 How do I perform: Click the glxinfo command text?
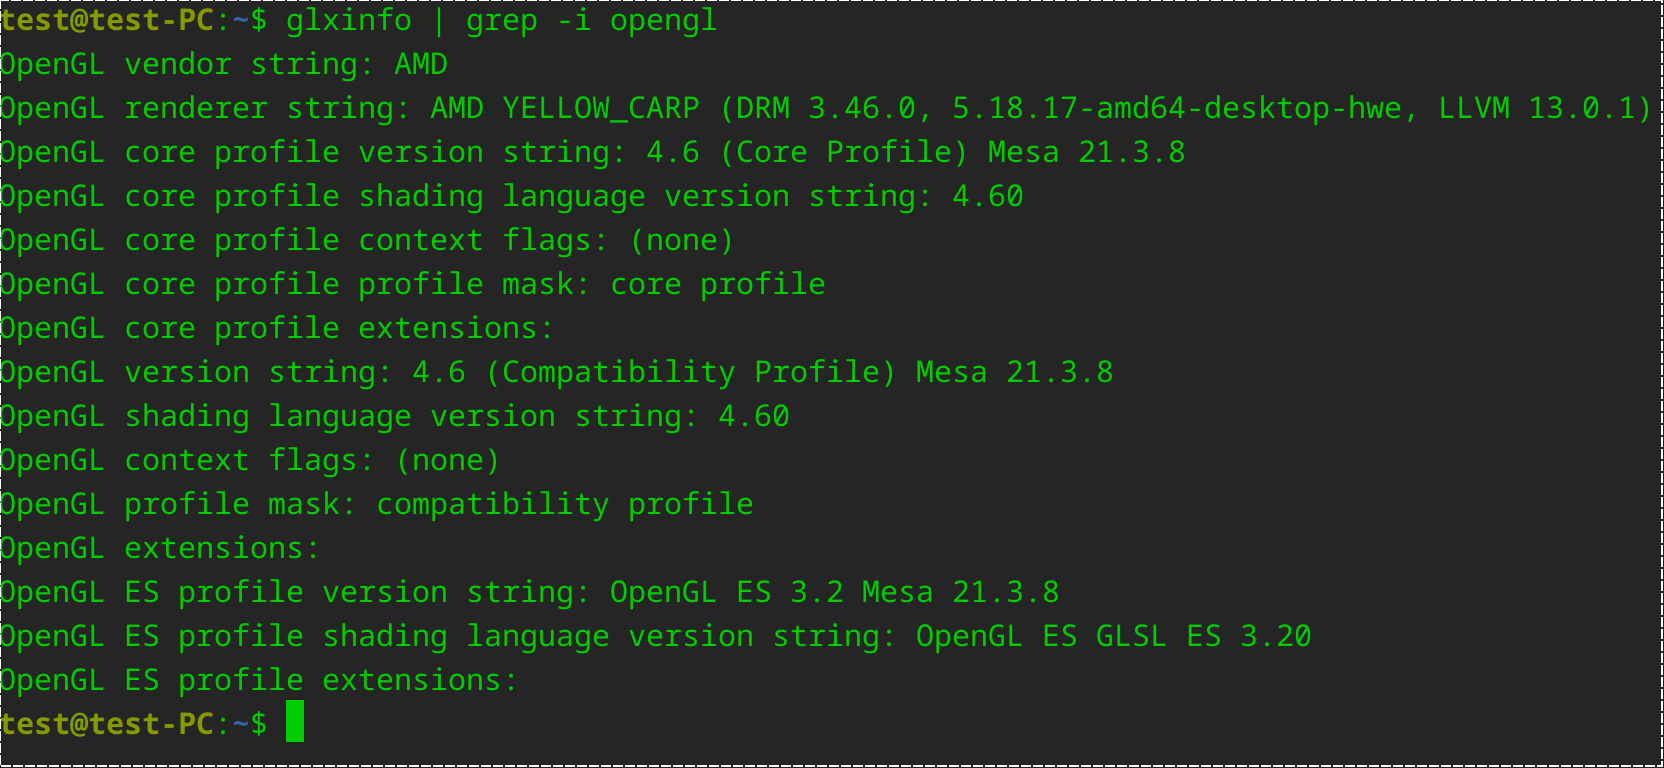[x=349, y=20]
